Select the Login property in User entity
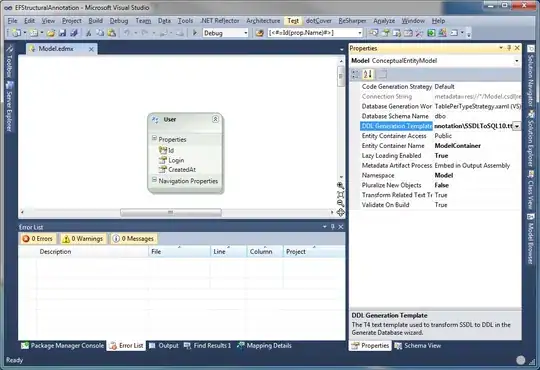540x370 pixels. (176, 160)
